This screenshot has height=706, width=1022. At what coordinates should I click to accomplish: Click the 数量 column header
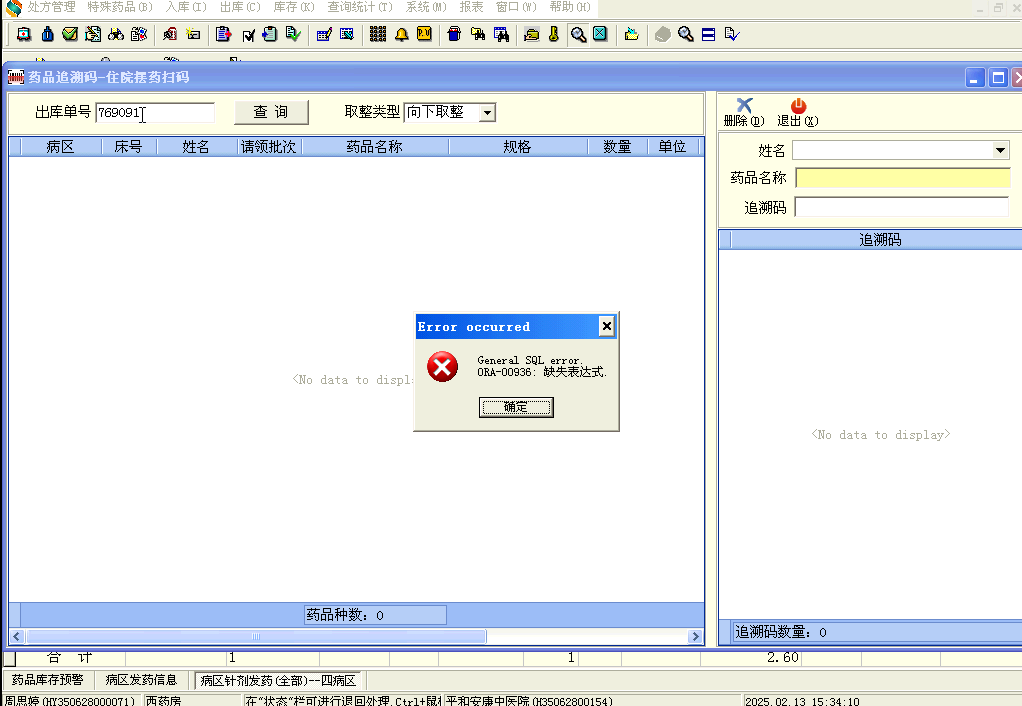617,147
